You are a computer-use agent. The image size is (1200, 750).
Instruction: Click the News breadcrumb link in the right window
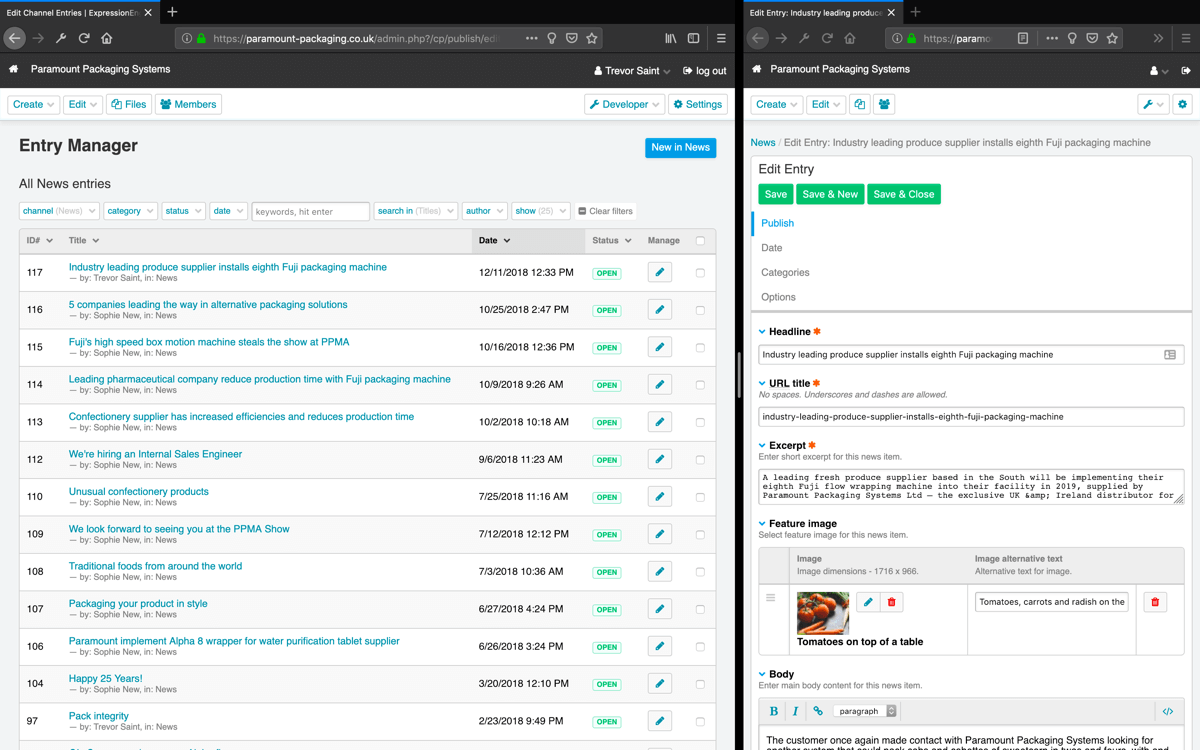click(763, 142)
